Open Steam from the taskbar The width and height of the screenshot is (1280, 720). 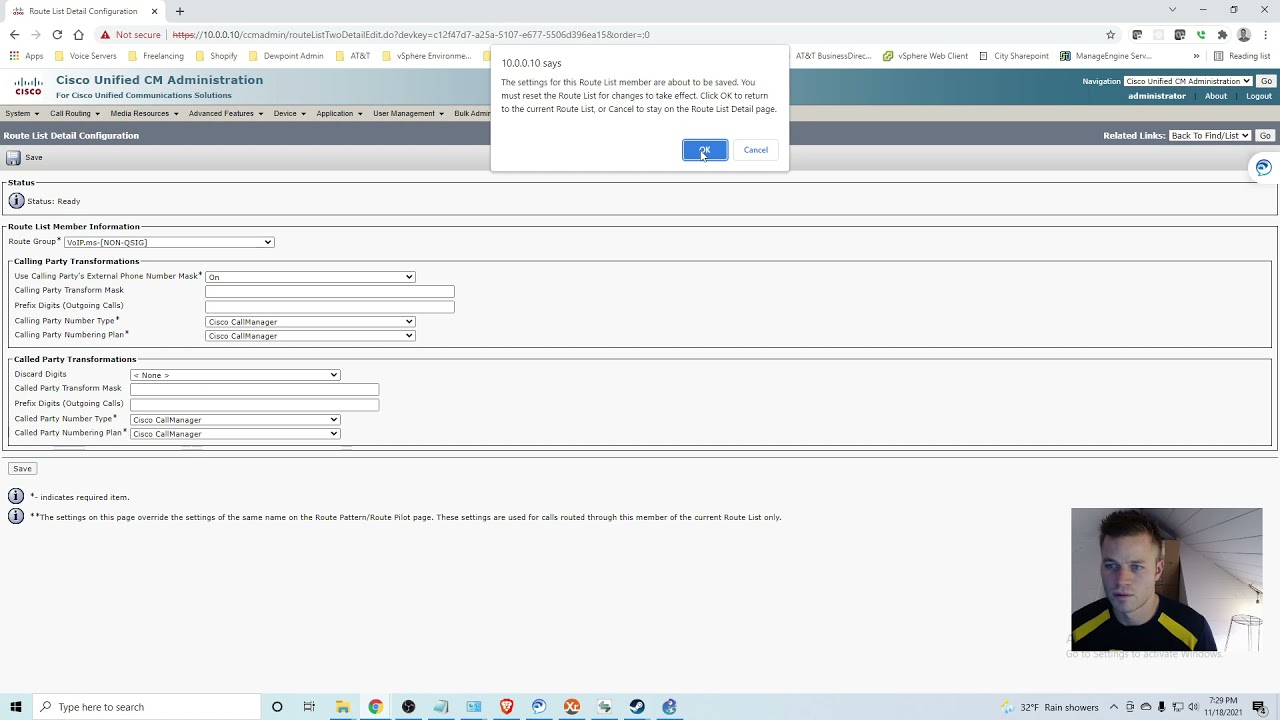(x=637, y=707)
